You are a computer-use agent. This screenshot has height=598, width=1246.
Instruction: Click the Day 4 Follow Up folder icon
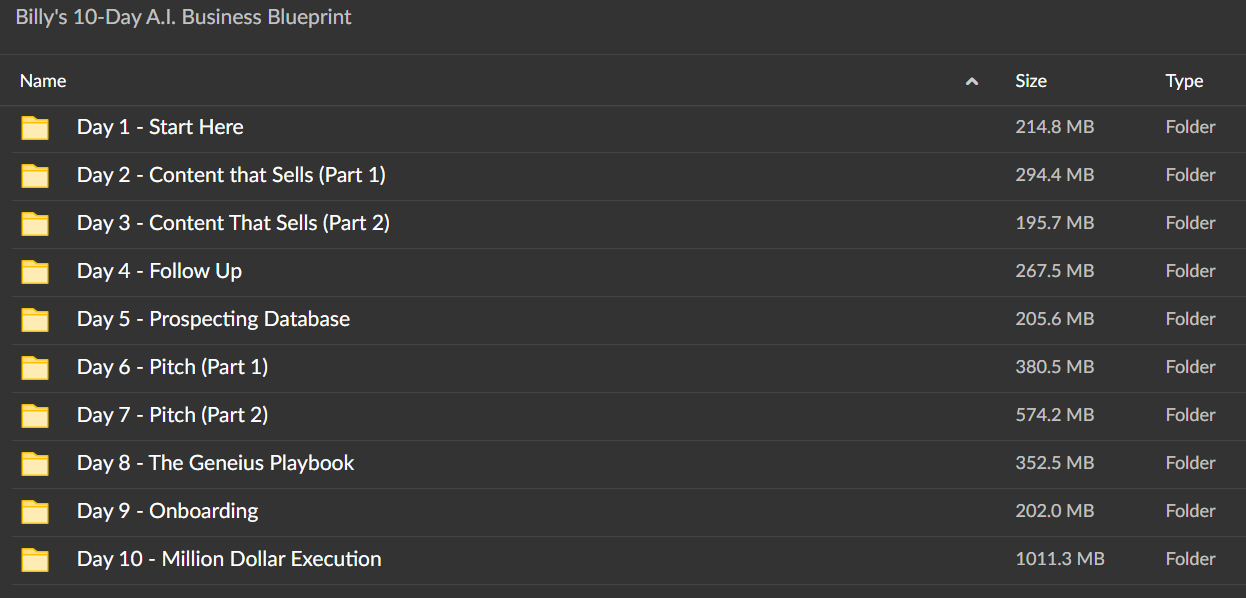[35, 272]
